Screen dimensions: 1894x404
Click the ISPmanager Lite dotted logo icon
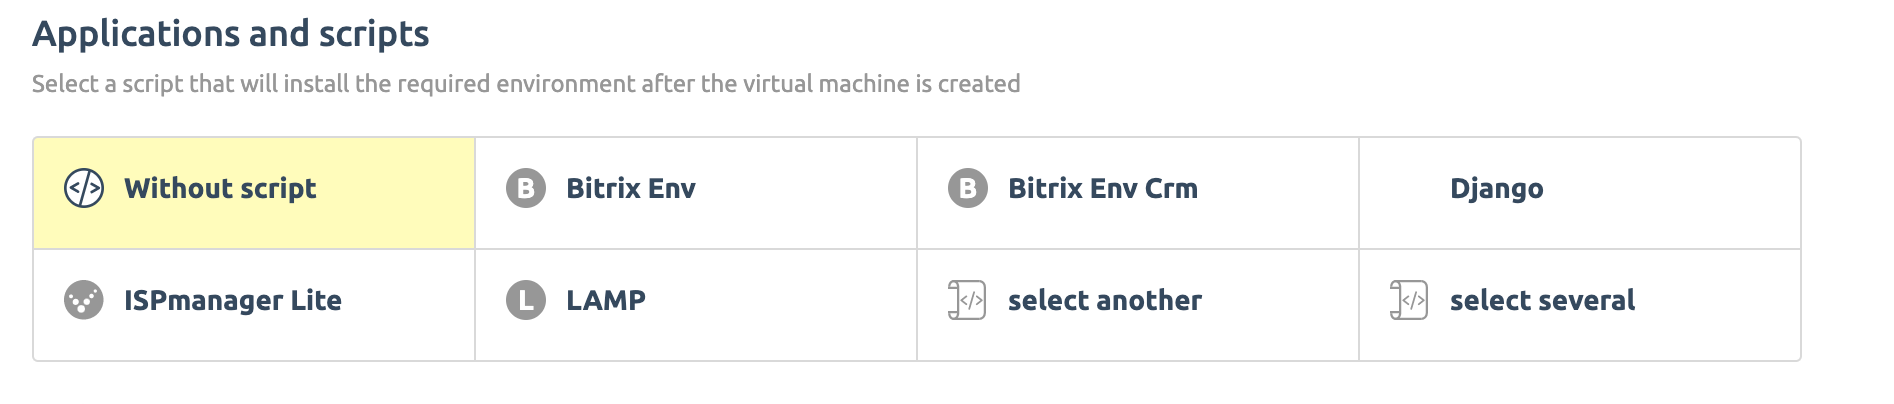pos(84,300)
